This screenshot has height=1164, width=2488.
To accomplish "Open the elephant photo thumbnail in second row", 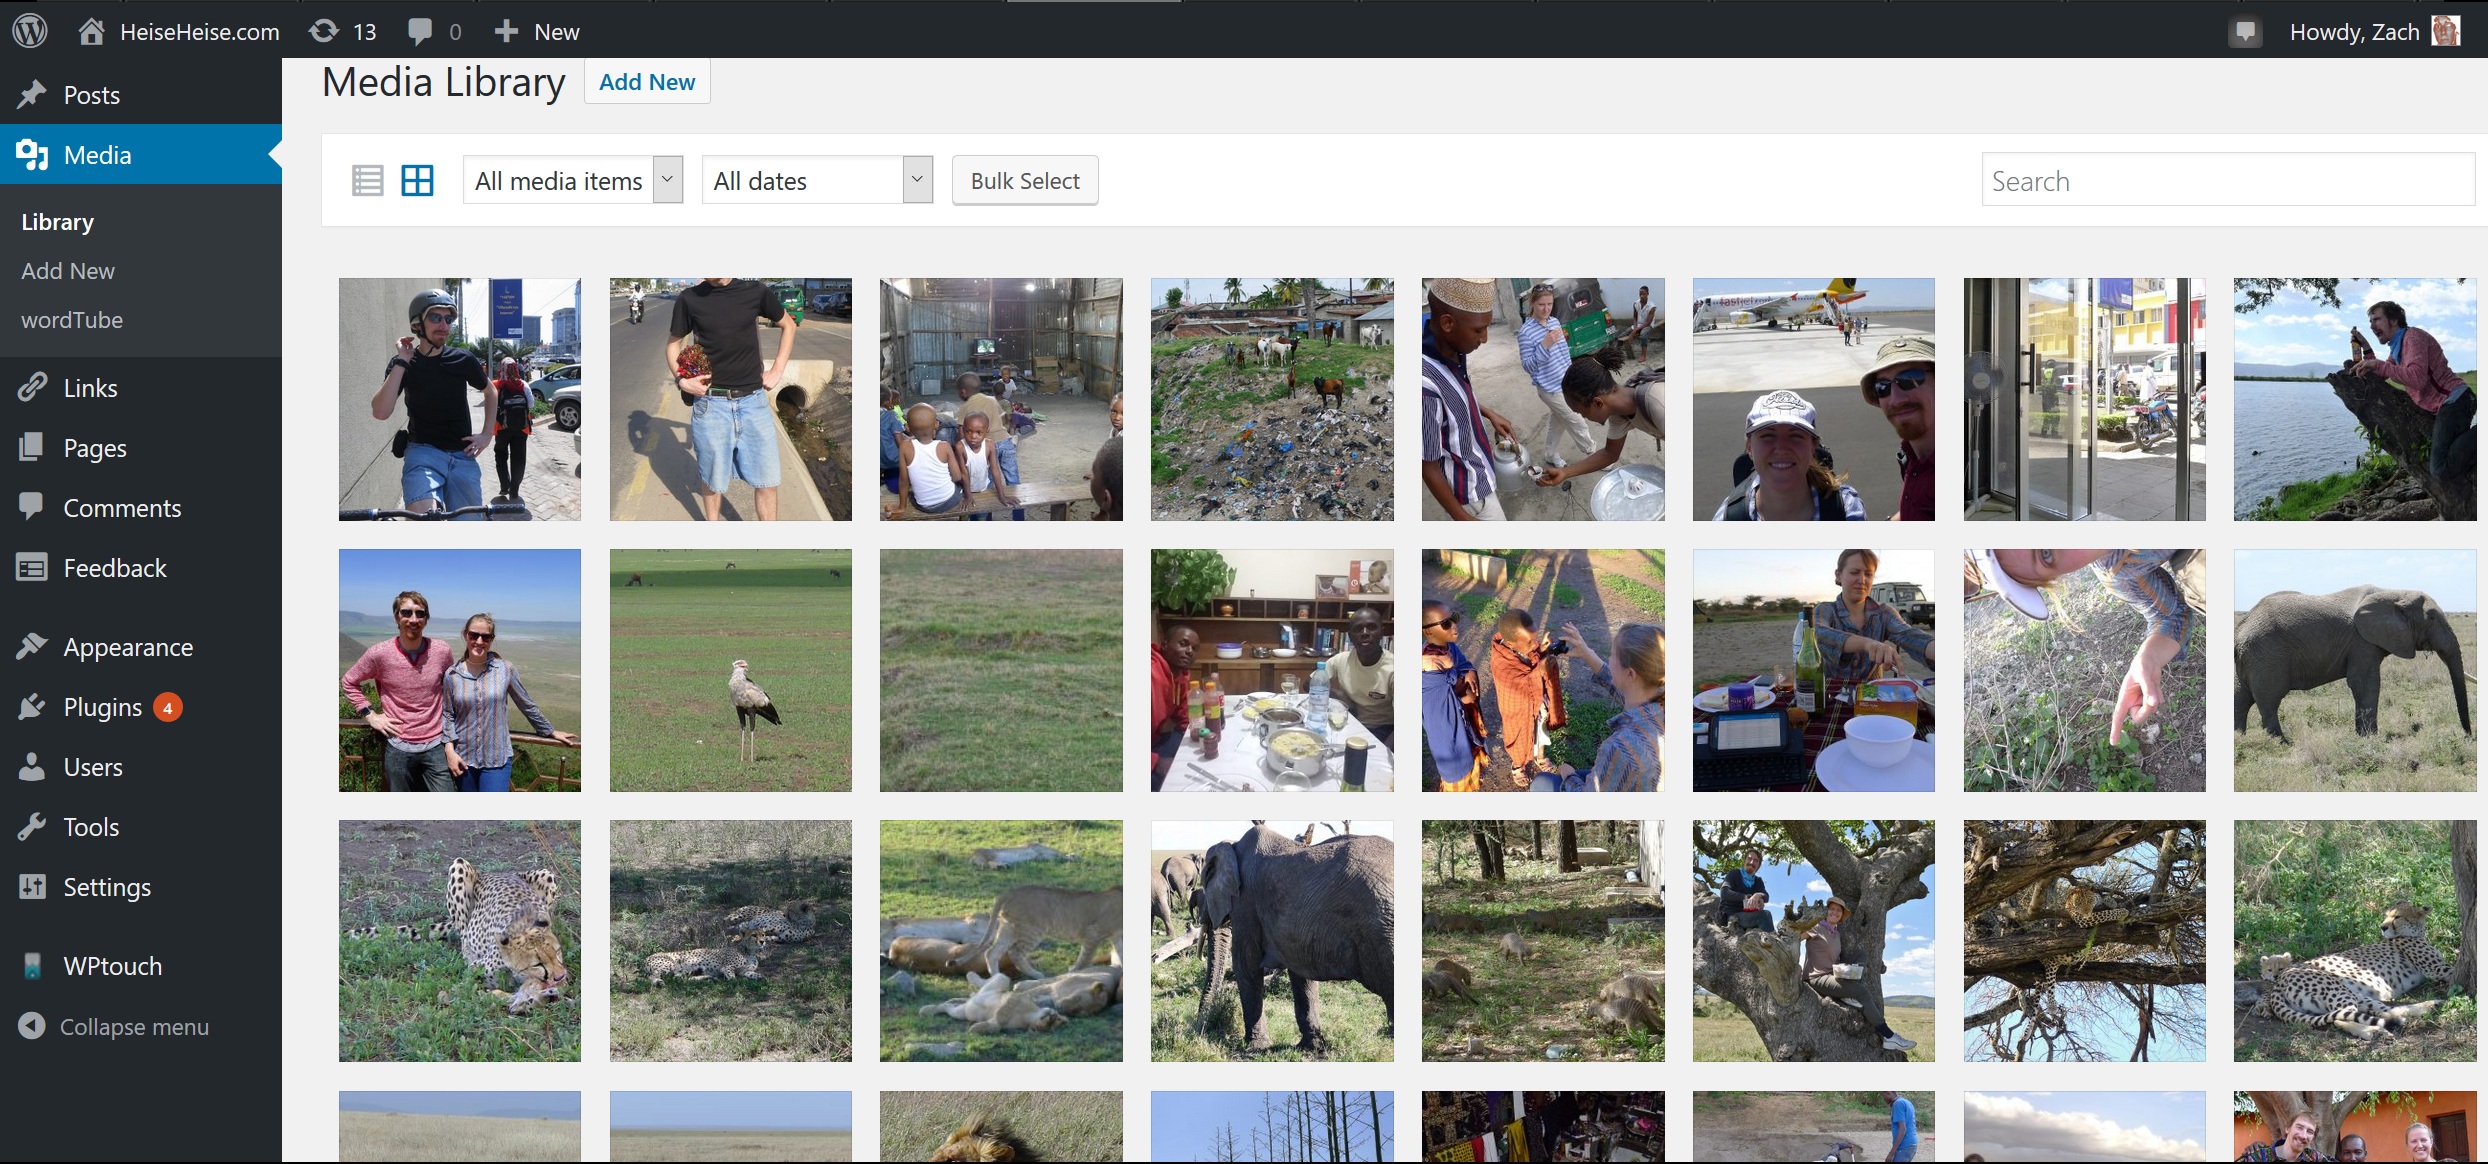I will [x=2354, y=670].
